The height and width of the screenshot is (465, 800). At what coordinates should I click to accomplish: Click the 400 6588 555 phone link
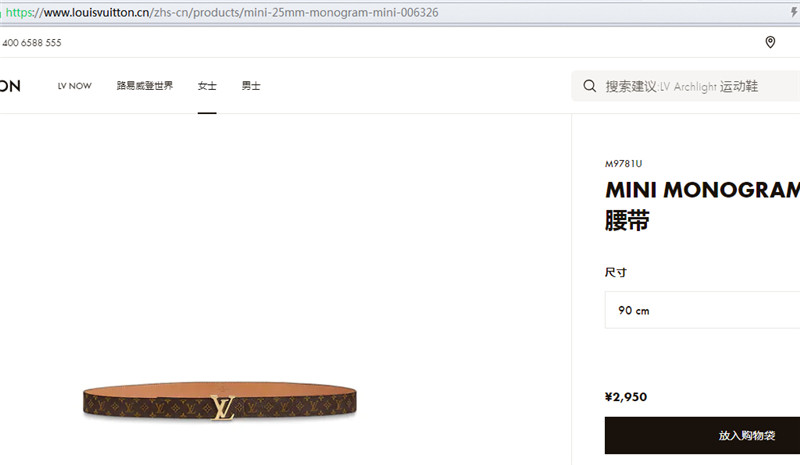pos(32,43)
